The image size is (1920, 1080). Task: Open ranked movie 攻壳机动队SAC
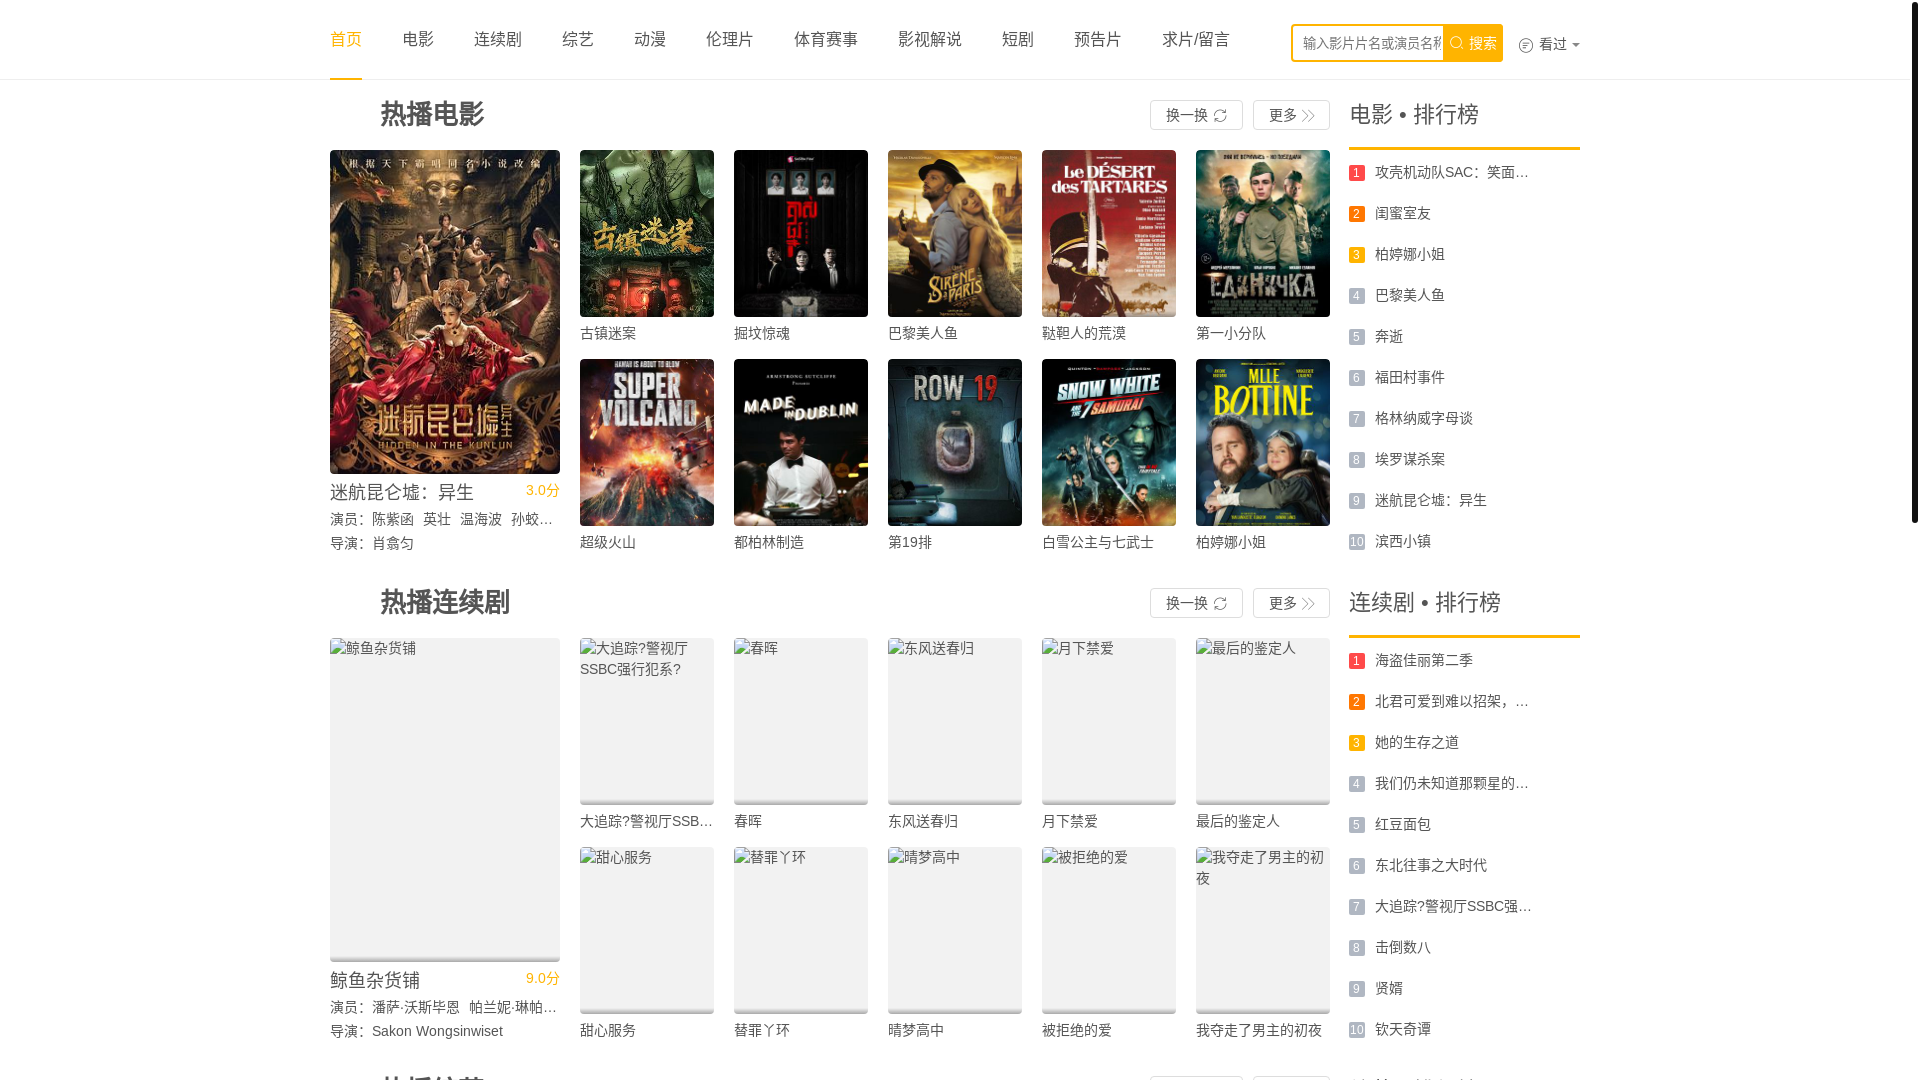1452,172
